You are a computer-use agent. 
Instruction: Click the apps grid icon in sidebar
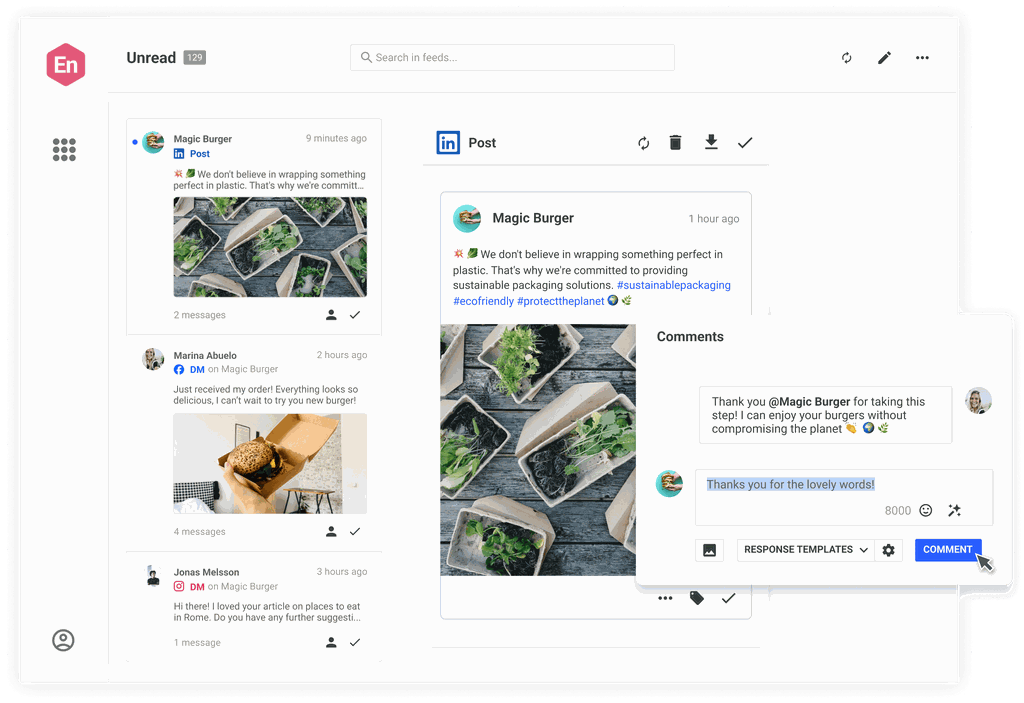64,150
